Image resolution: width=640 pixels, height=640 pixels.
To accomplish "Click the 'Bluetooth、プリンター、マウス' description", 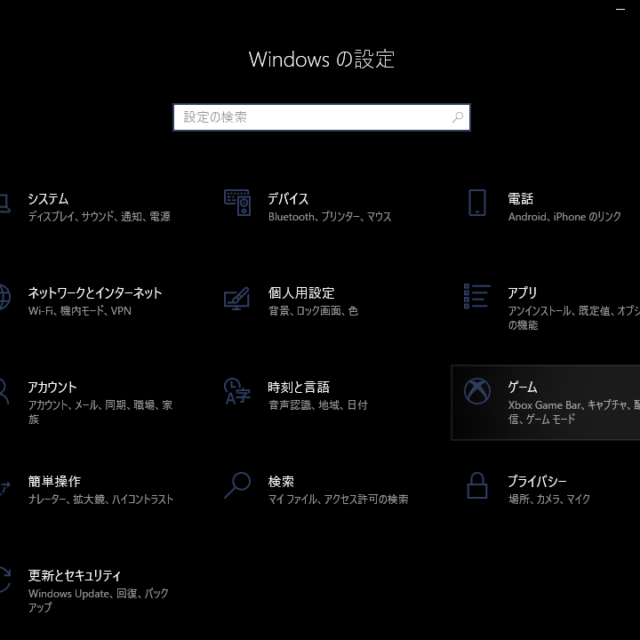I will (x=329, y=217).
